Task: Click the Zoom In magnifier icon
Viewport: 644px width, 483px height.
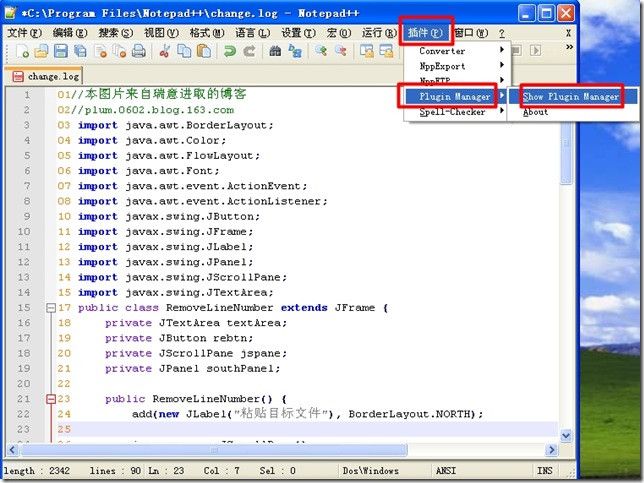Action: click(x=321, y=51)
